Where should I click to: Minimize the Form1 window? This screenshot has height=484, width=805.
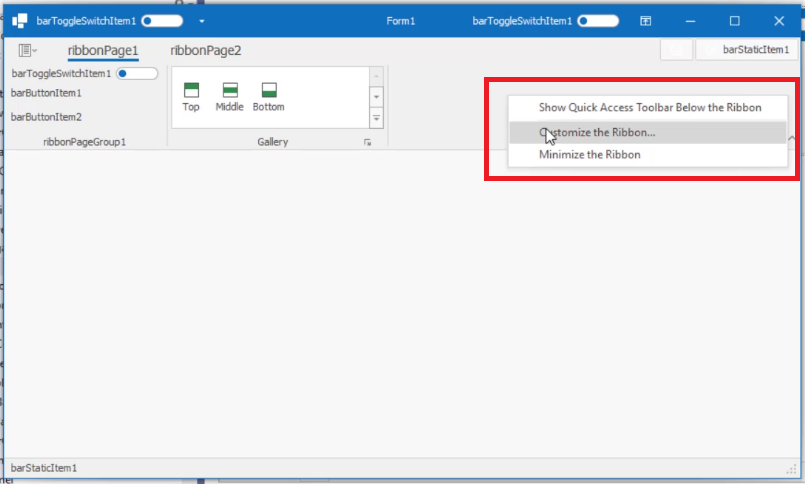click(691, 21)
